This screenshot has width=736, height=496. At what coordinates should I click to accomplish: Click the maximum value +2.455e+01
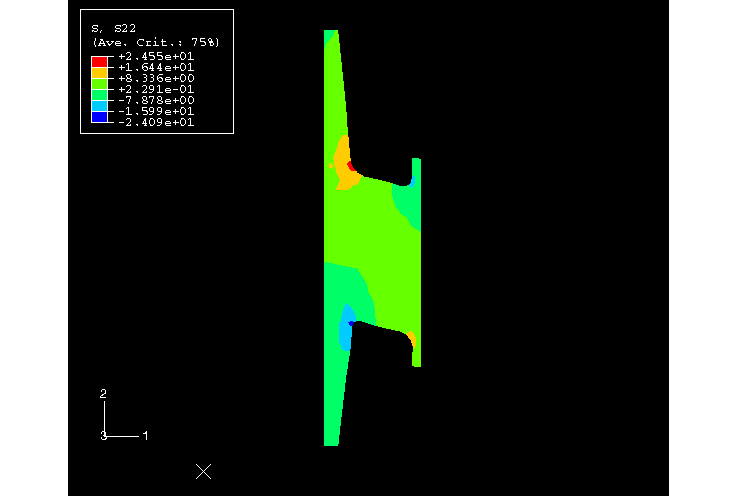tap(156, 56)
